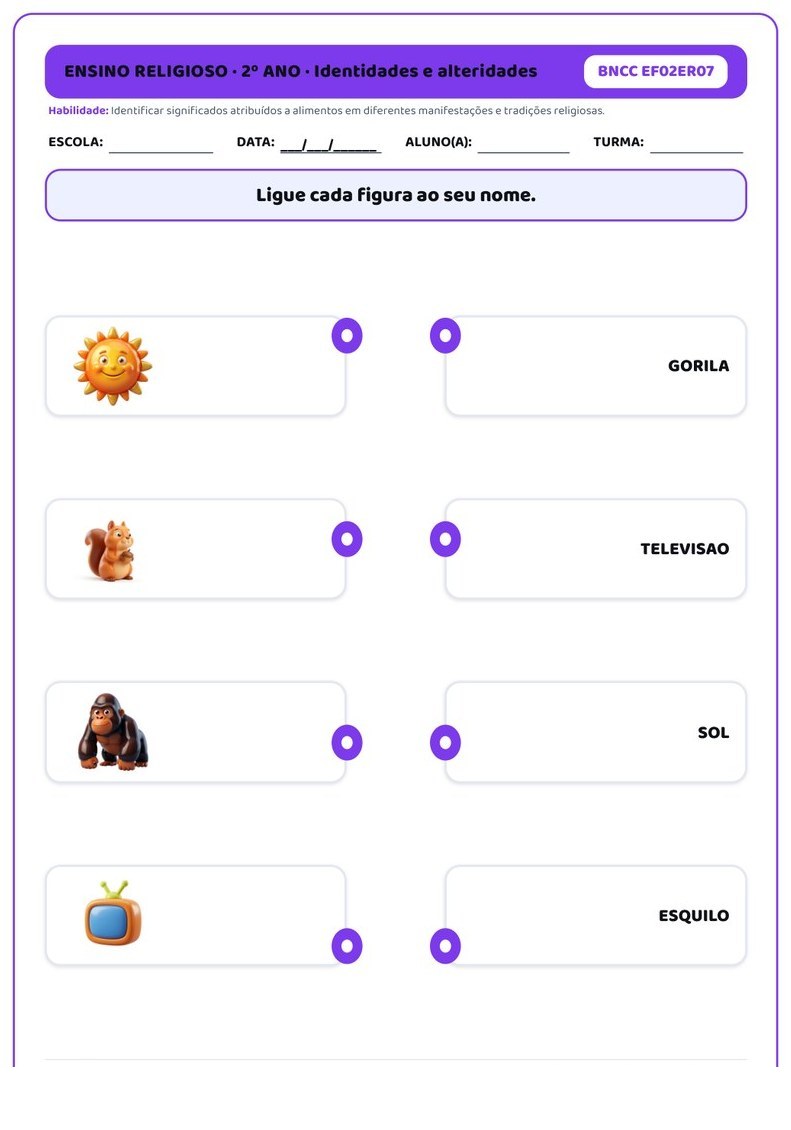Click the gorilla picture
Viewport: 791px width, 1130px height.
click(112, 731)
